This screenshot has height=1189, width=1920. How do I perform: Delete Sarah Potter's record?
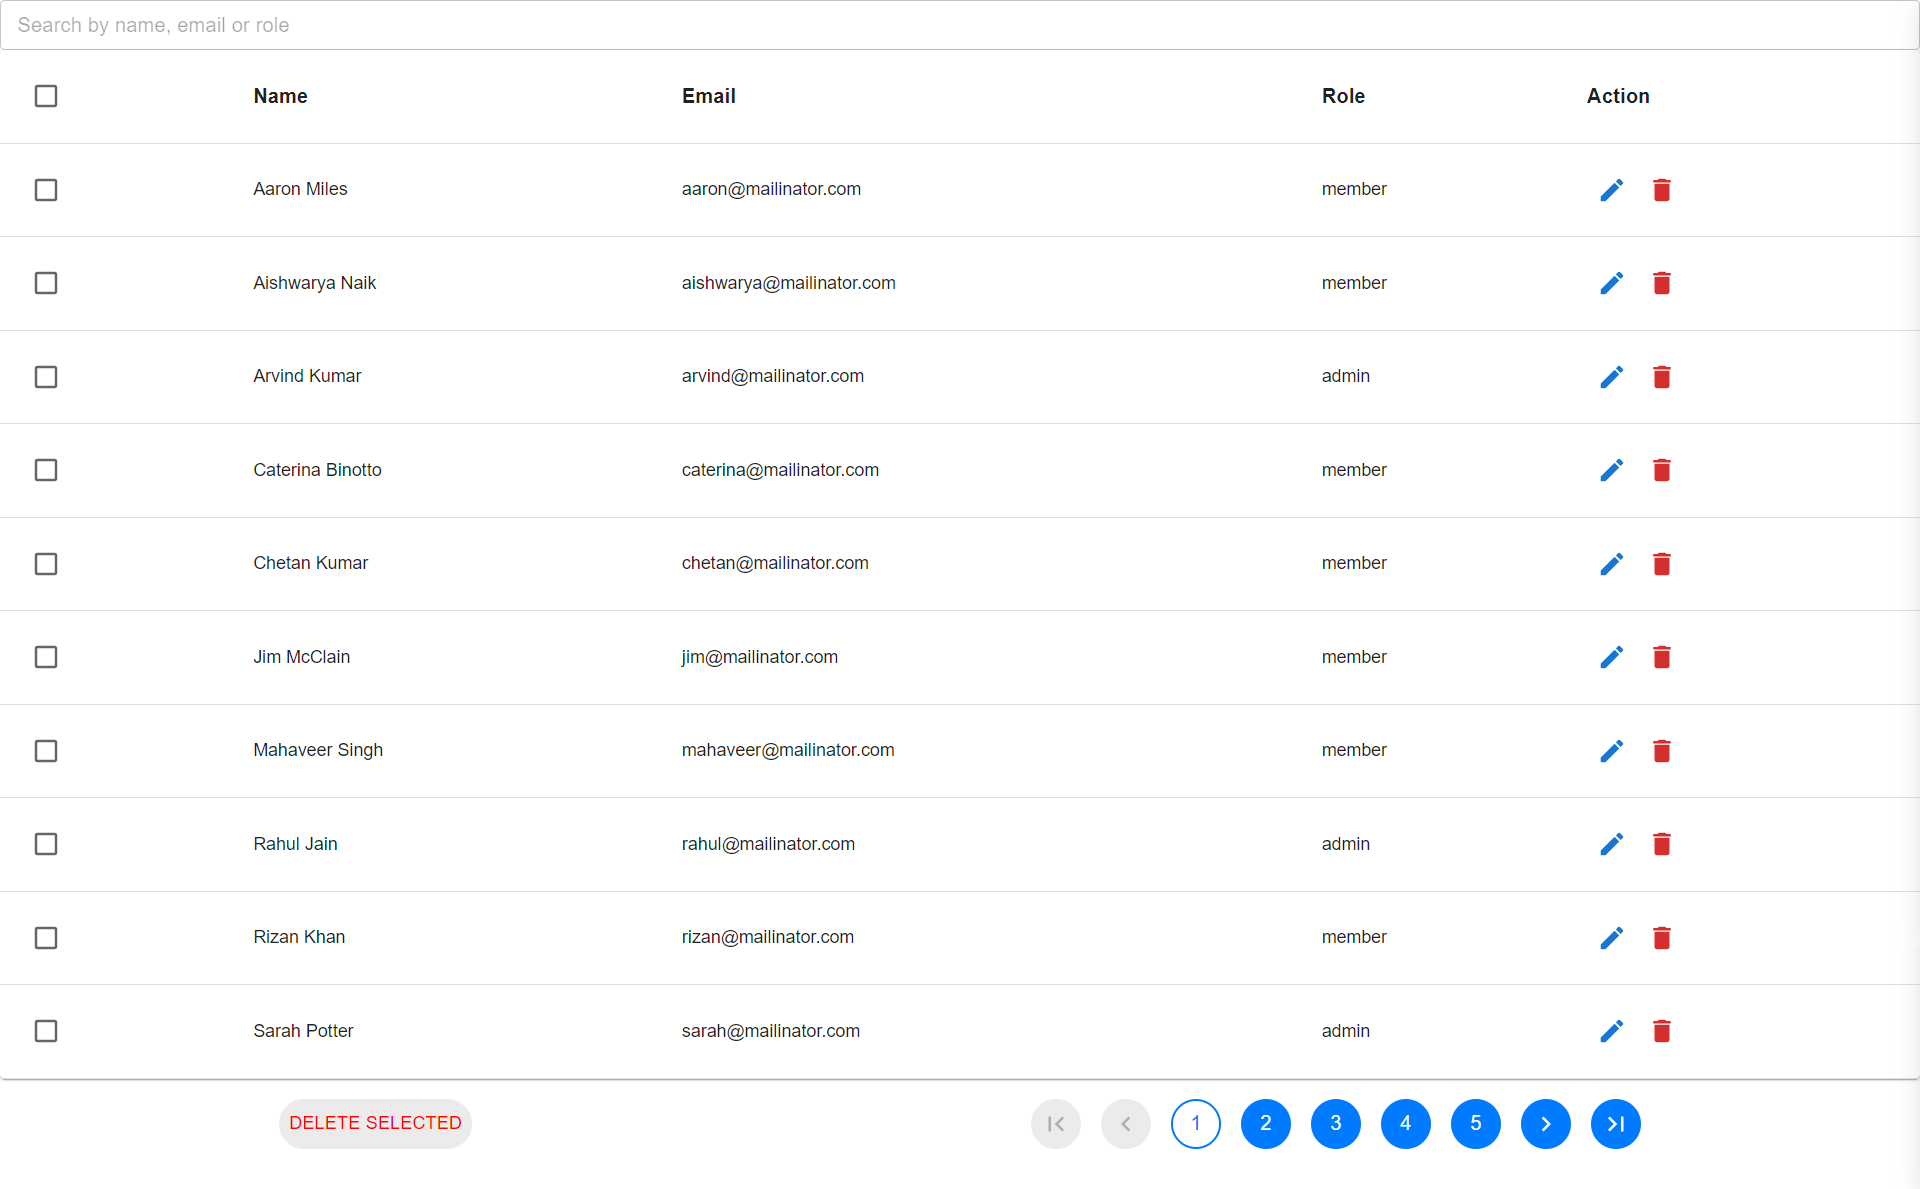point(1661,1031)
